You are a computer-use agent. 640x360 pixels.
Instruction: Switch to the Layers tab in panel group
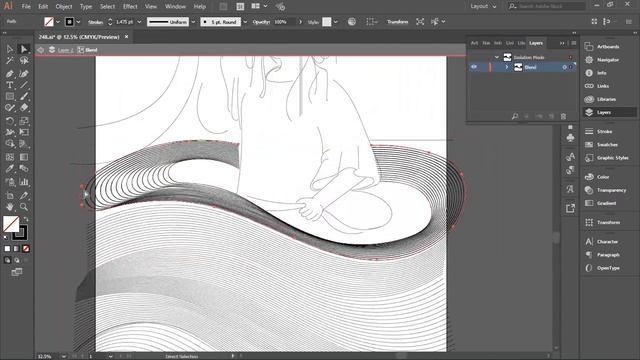pos(536,43)
